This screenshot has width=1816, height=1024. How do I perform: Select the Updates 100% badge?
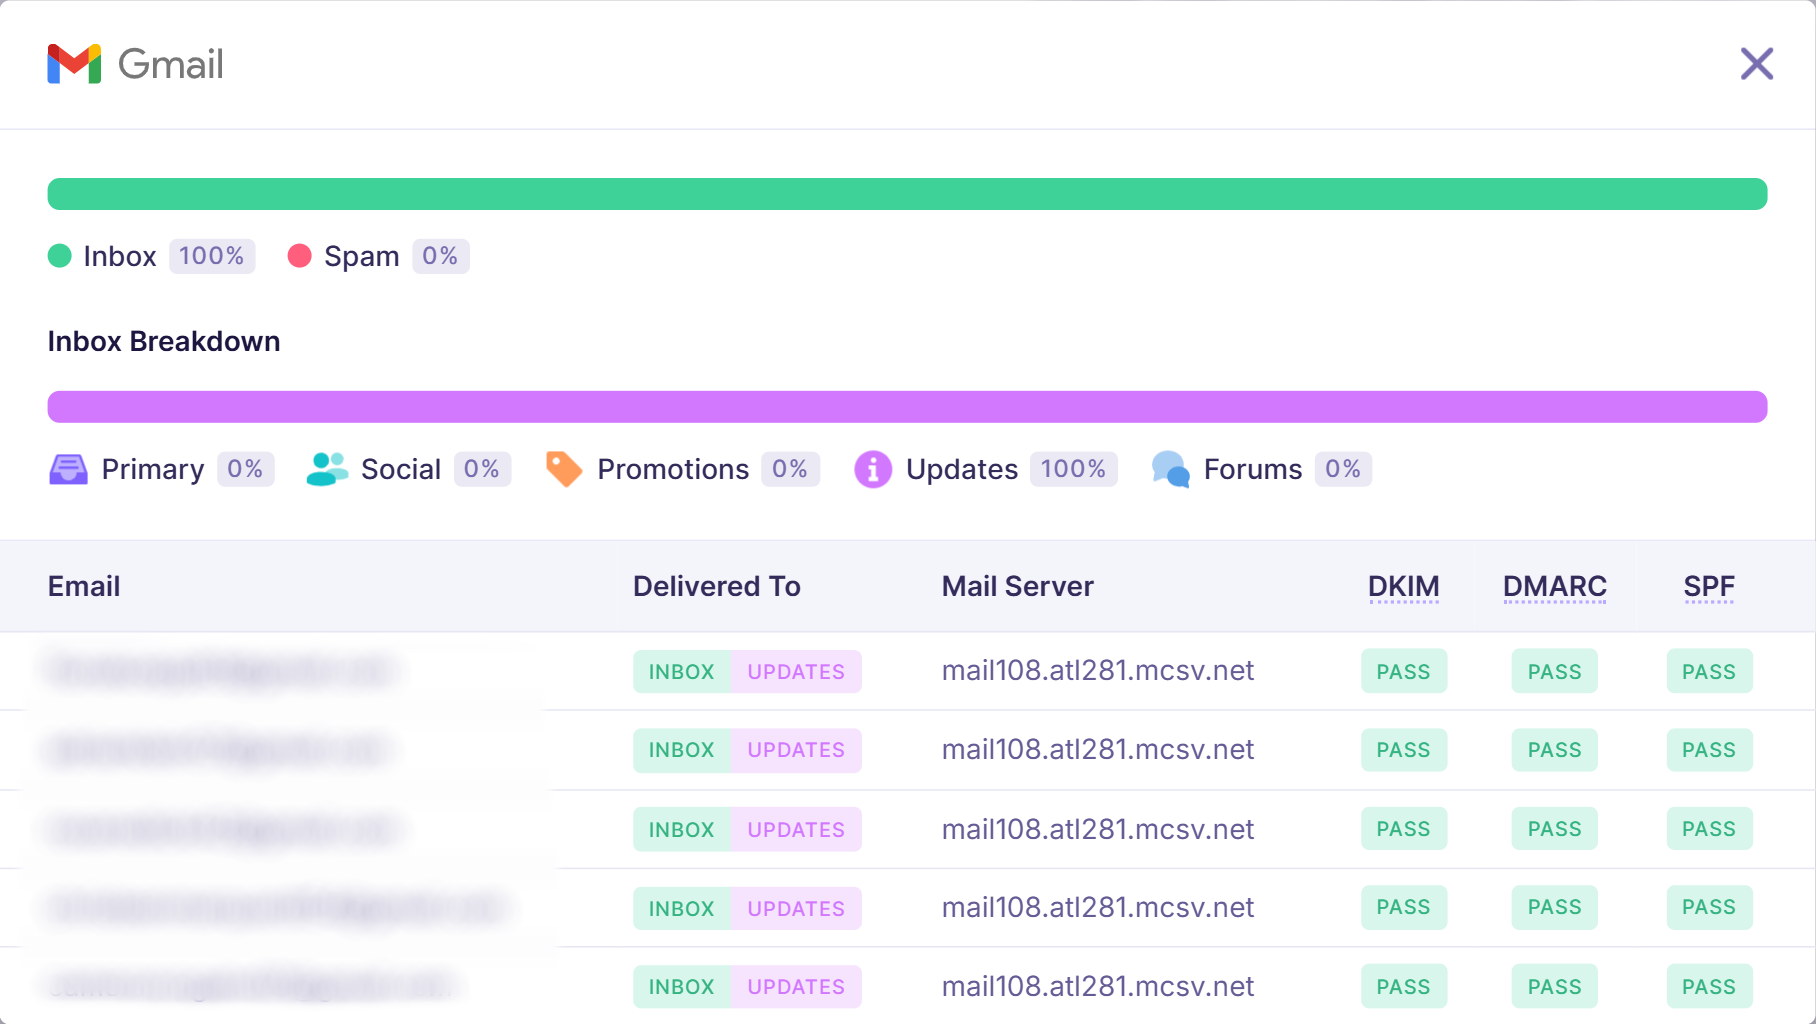tap(1073, 469)
